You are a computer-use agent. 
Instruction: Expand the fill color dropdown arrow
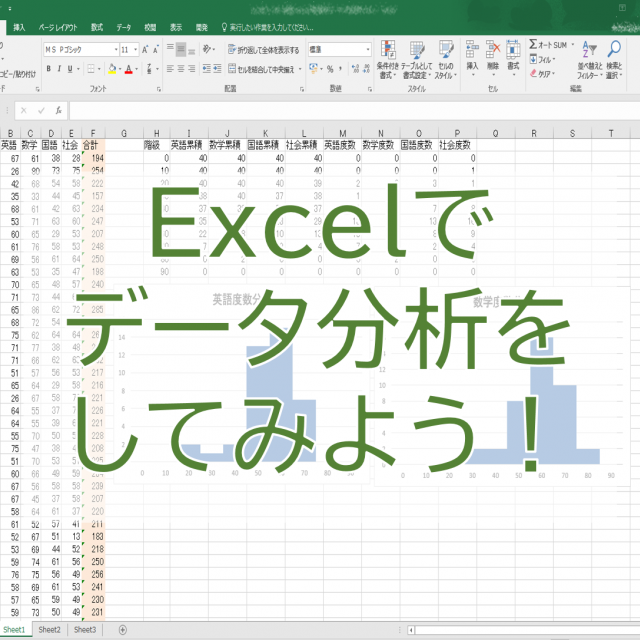click(x=120, y=69)
